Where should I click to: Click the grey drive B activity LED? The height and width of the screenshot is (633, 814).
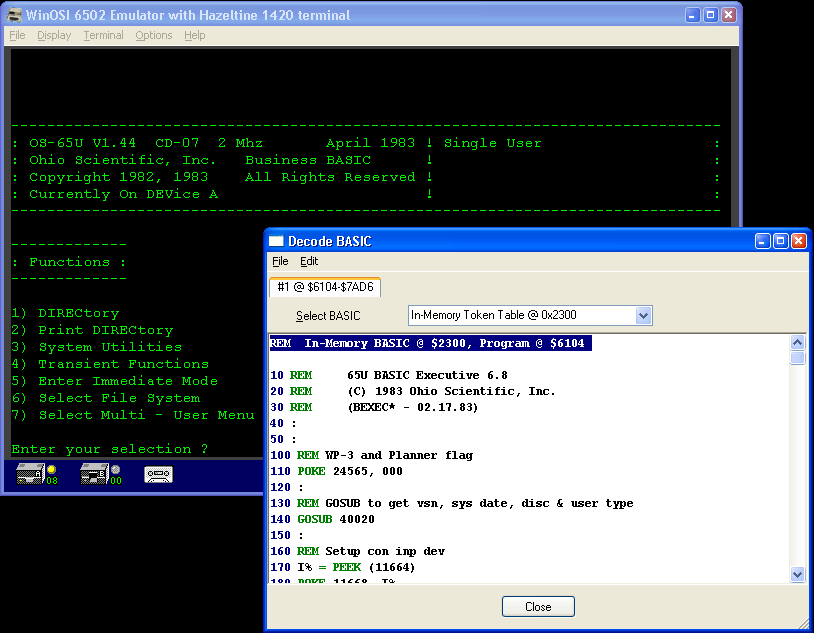point(115,469)
